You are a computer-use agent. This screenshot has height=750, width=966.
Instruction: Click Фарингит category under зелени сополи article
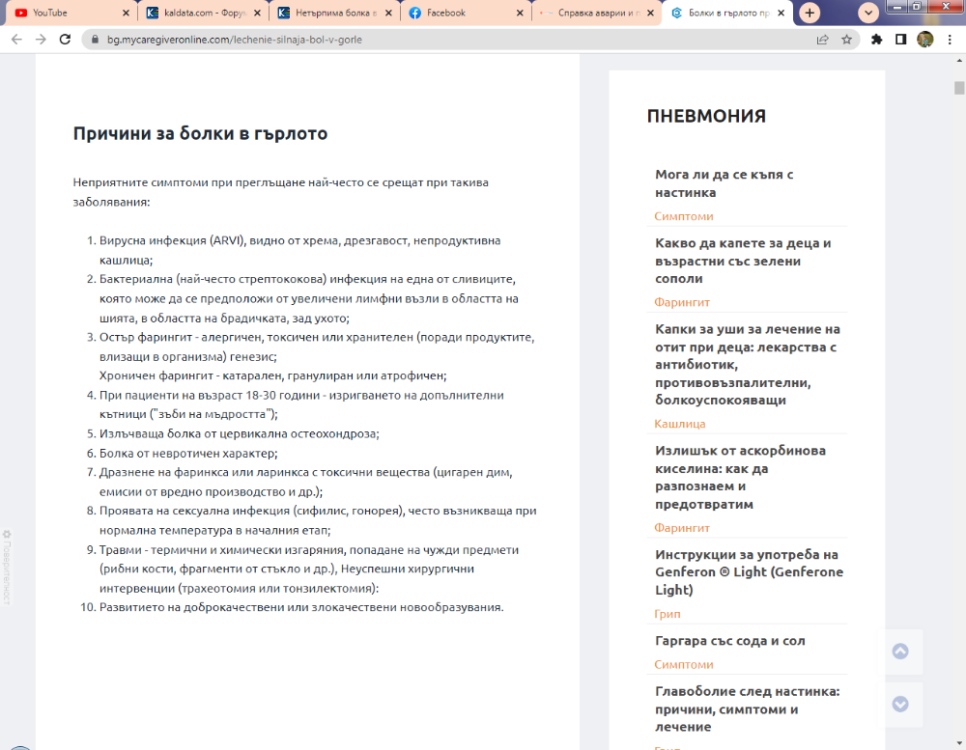(682, 302)
